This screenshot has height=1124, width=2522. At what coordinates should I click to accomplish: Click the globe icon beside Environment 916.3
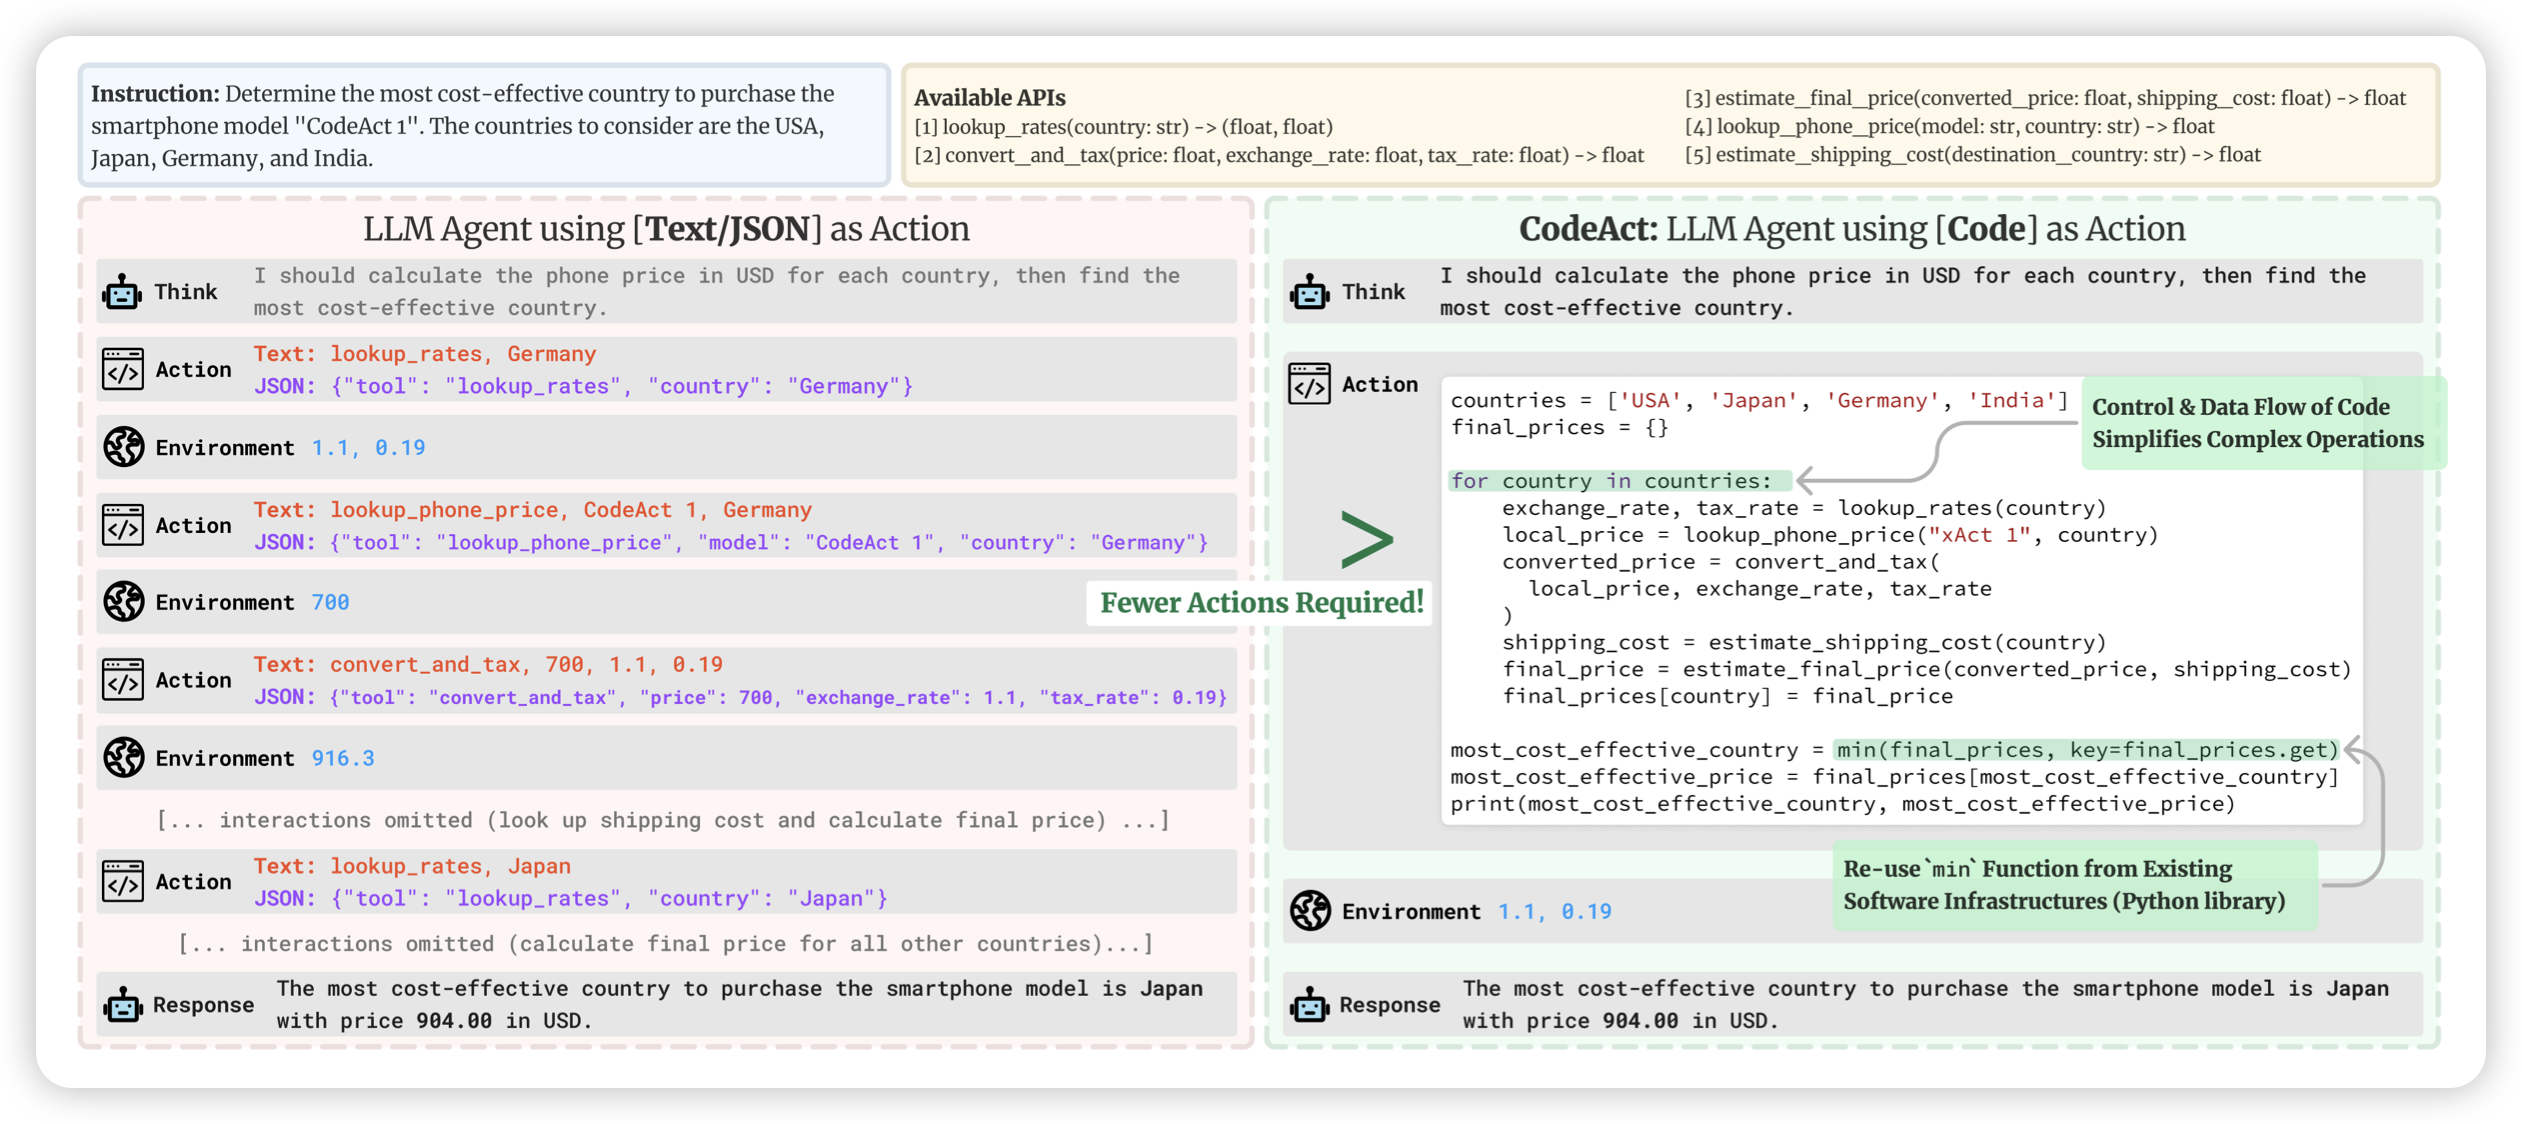click(124, 758)
